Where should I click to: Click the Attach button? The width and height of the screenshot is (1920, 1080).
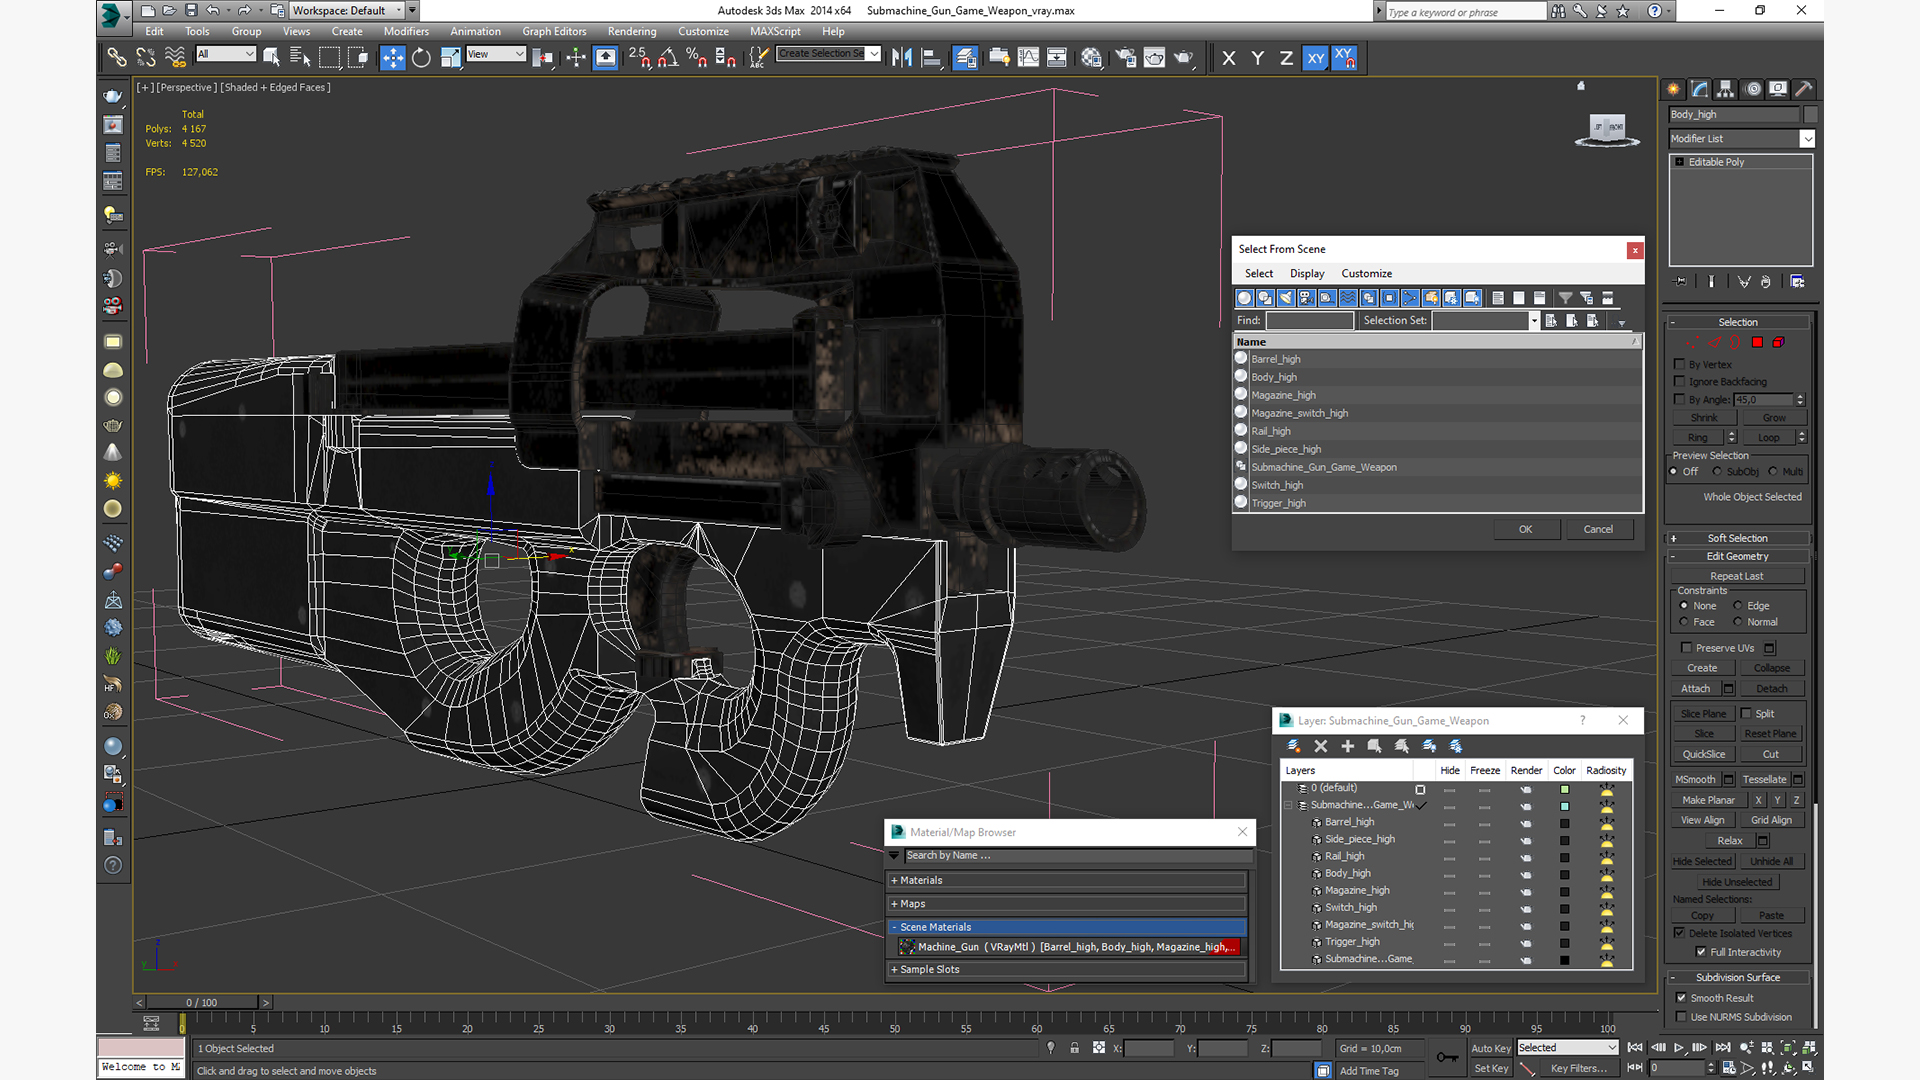1695,689
